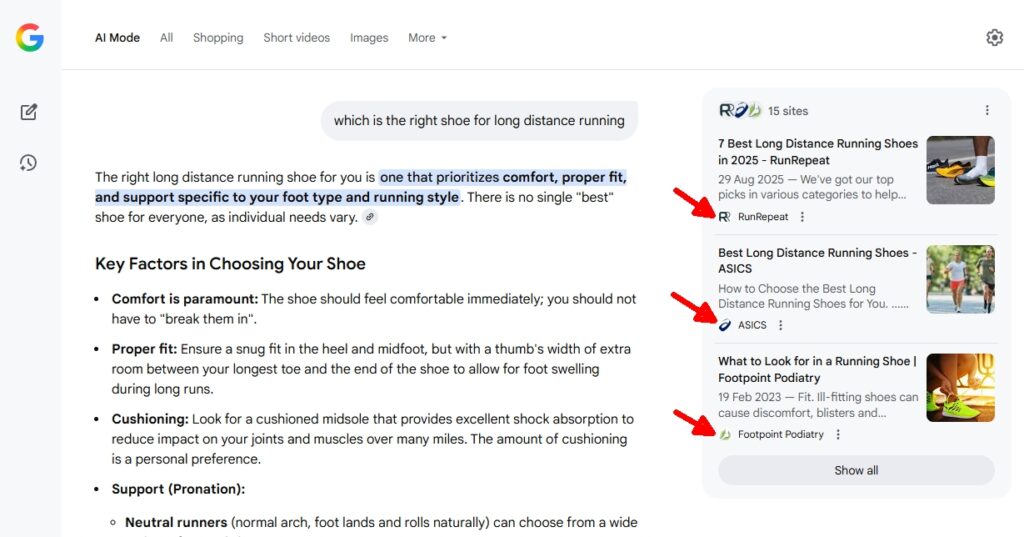Screen dimensions: 1024x537
Task: Click the link chip after intro paragraph
Action: [370, 217]
